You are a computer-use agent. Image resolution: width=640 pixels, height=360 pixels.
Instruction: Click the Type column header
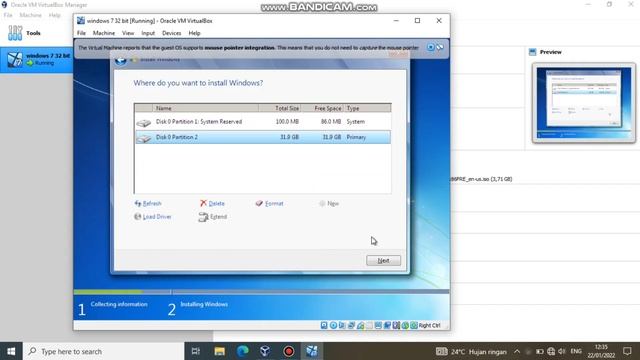367,108
